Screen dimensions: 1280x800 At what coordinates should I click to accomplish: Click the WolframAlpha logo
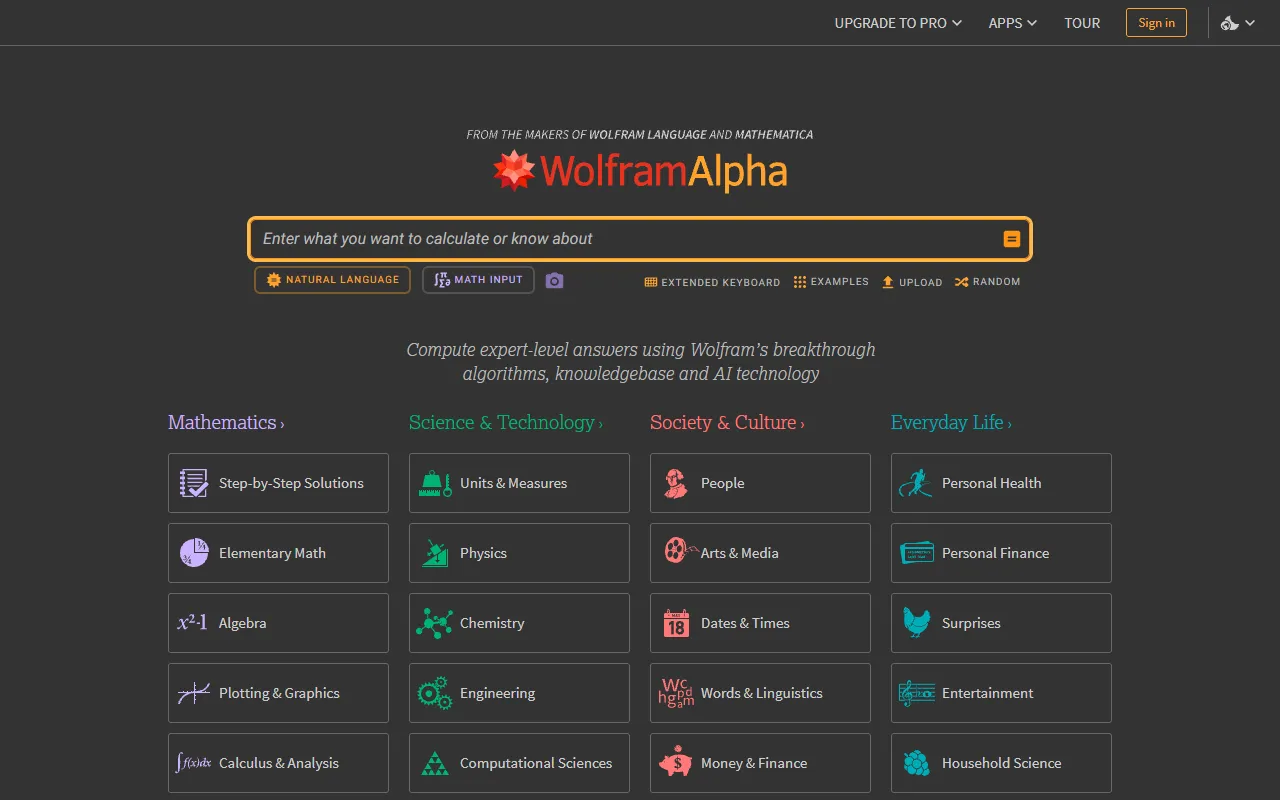640,172
